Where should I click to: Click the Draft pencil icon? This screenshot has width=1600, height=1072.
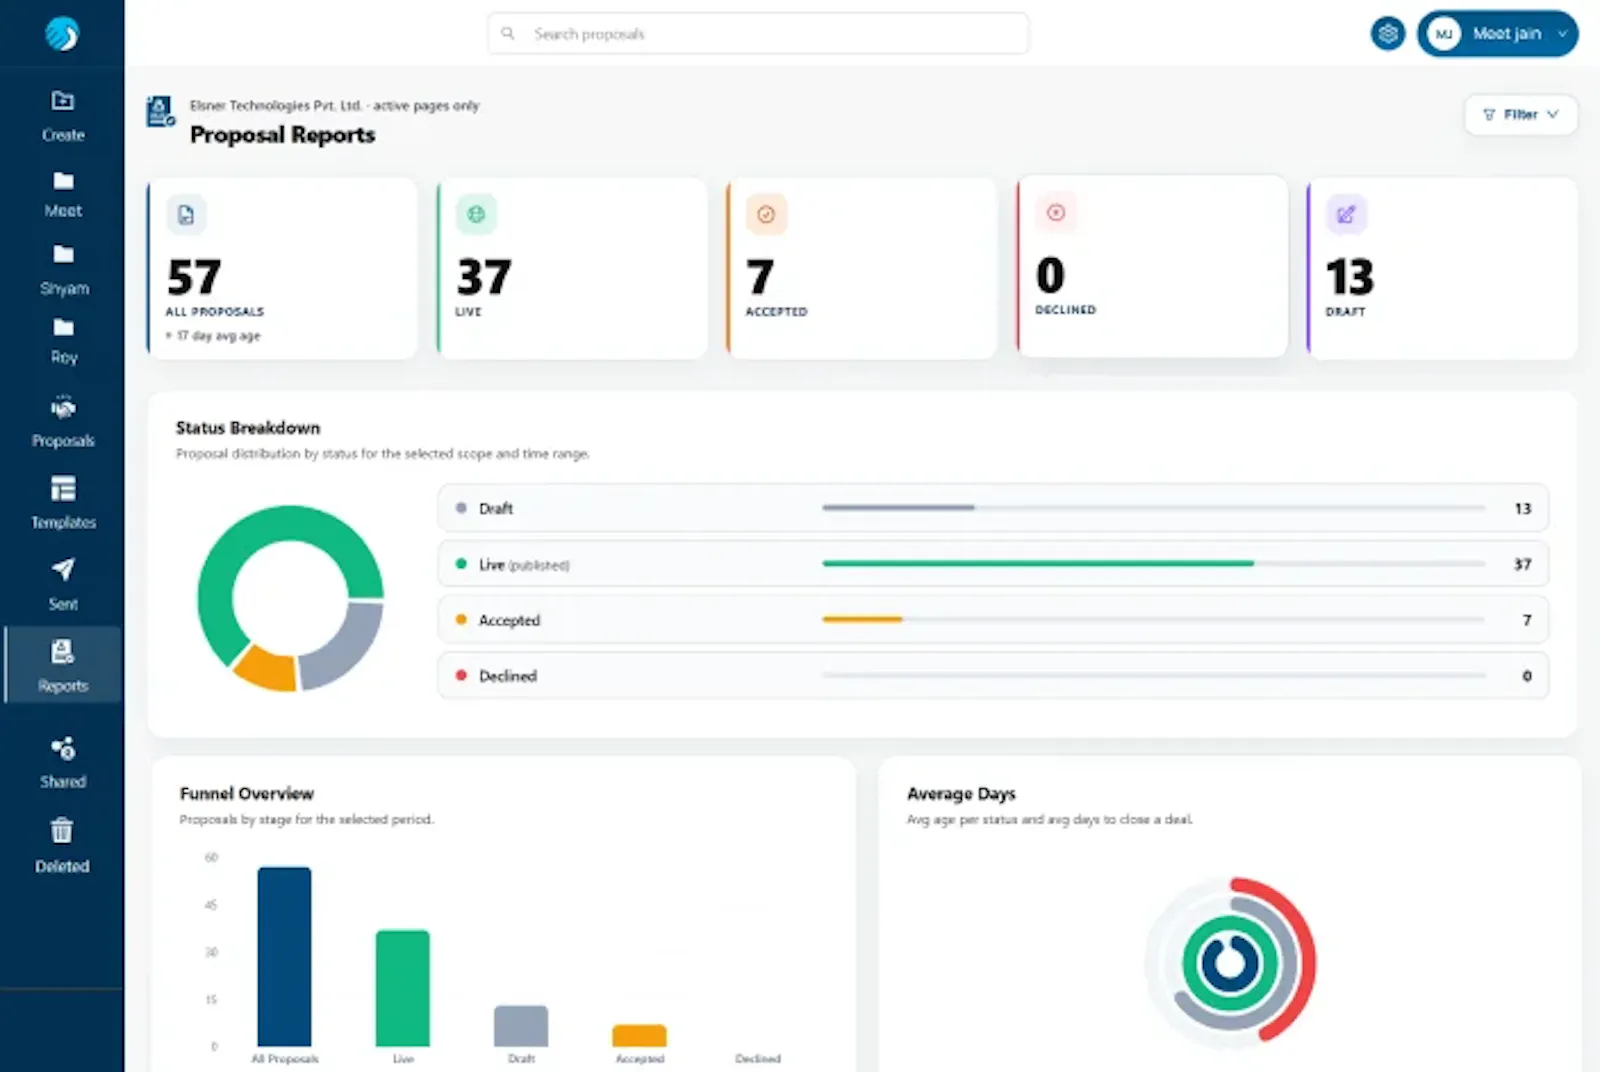coord(1346,214)
